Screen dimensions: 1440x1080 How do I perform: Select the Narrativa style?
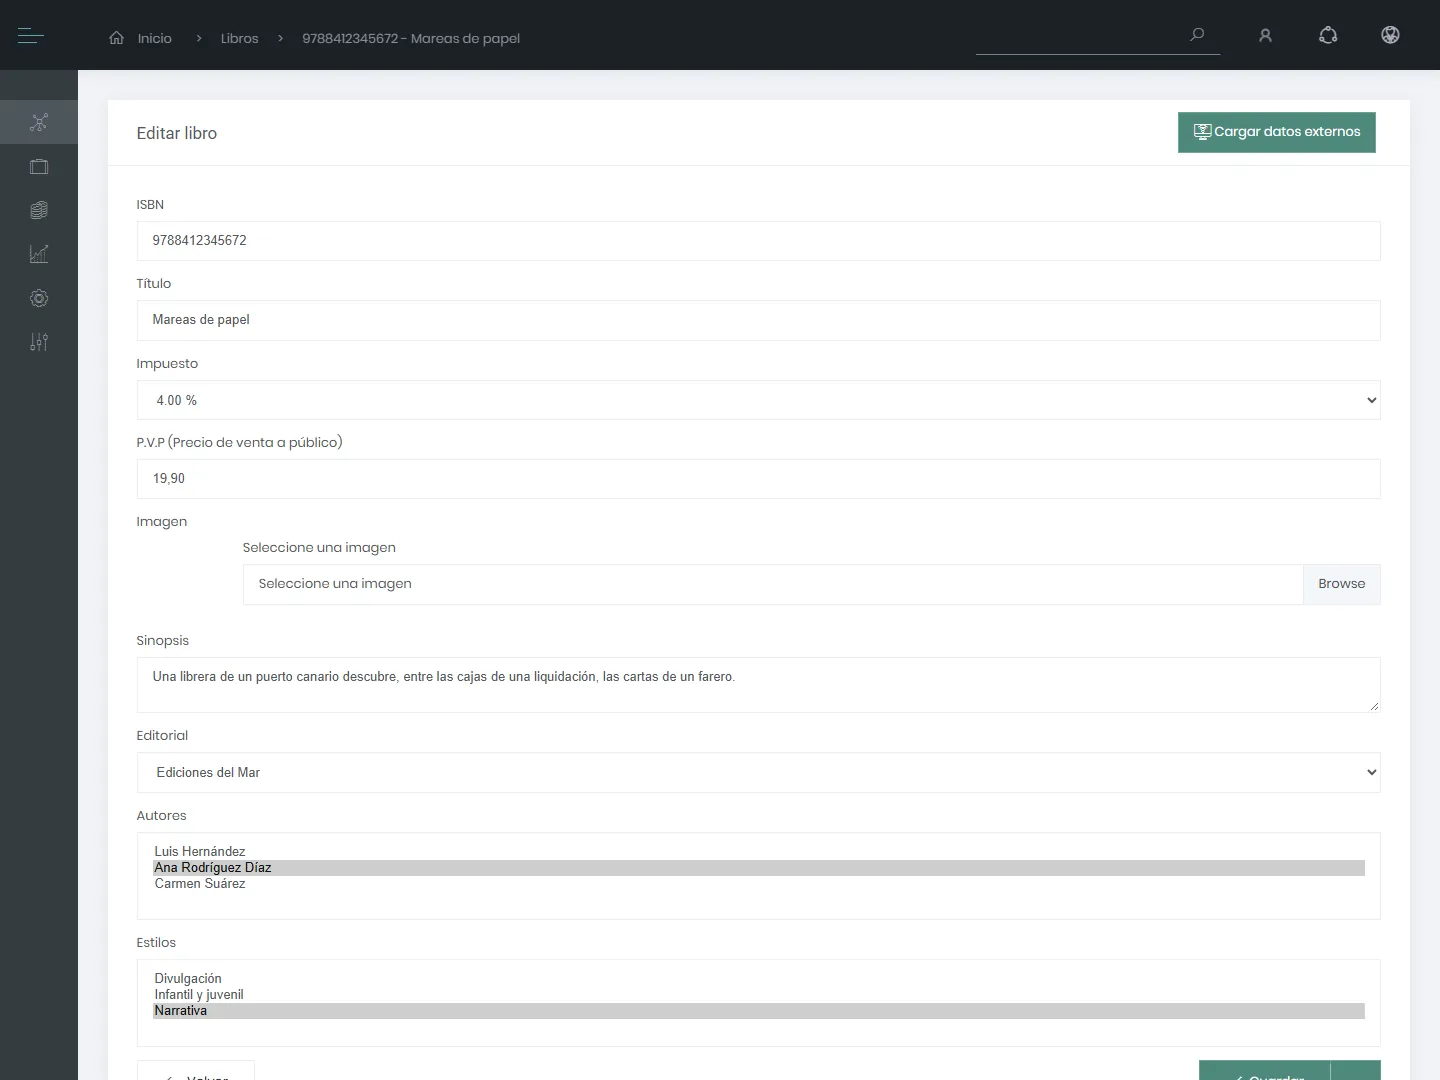point(759,1011)
